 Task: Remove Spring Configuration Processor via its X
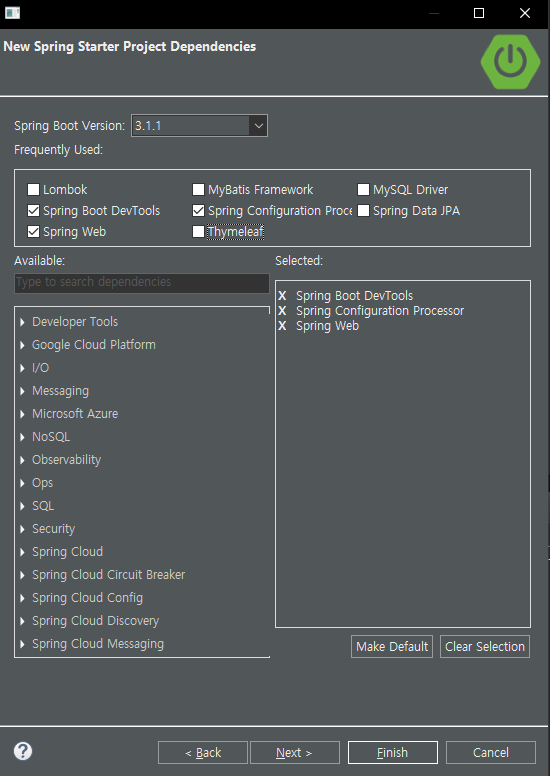pos(282,311)
